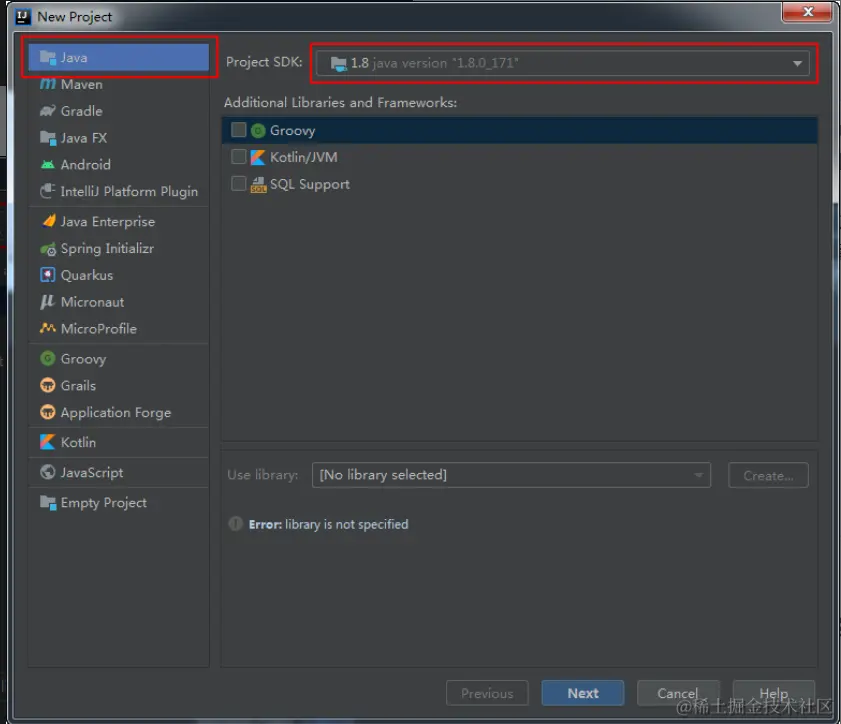Click the Next button
This screenshot has height=724, width=841.
click(x=582, y=693)
